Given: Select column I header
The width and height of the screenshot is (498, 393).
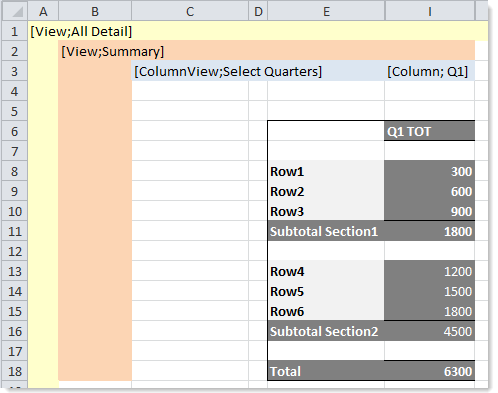Looking at the screenshot, I should click(x=430, y=12).
